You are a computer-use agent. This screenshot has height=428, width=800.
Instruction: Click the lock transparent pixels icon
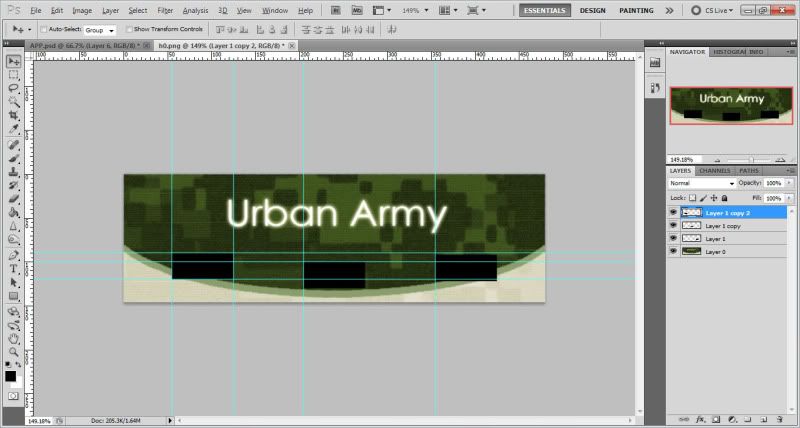pos(693,199)
